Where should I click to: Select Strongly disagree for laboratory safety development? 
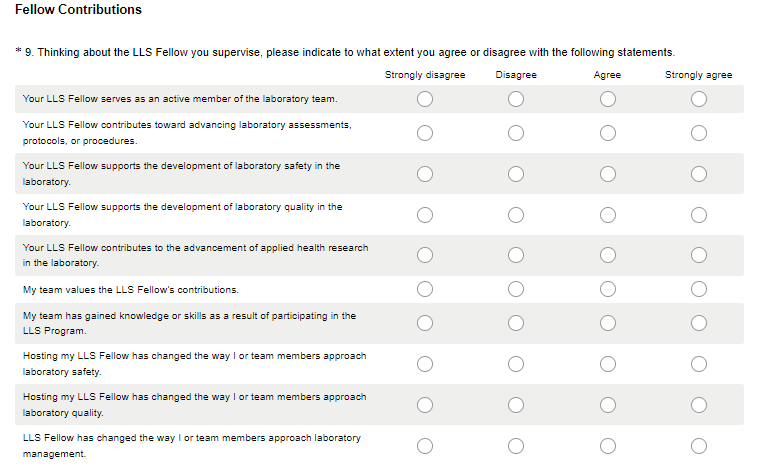click(425, 174)
